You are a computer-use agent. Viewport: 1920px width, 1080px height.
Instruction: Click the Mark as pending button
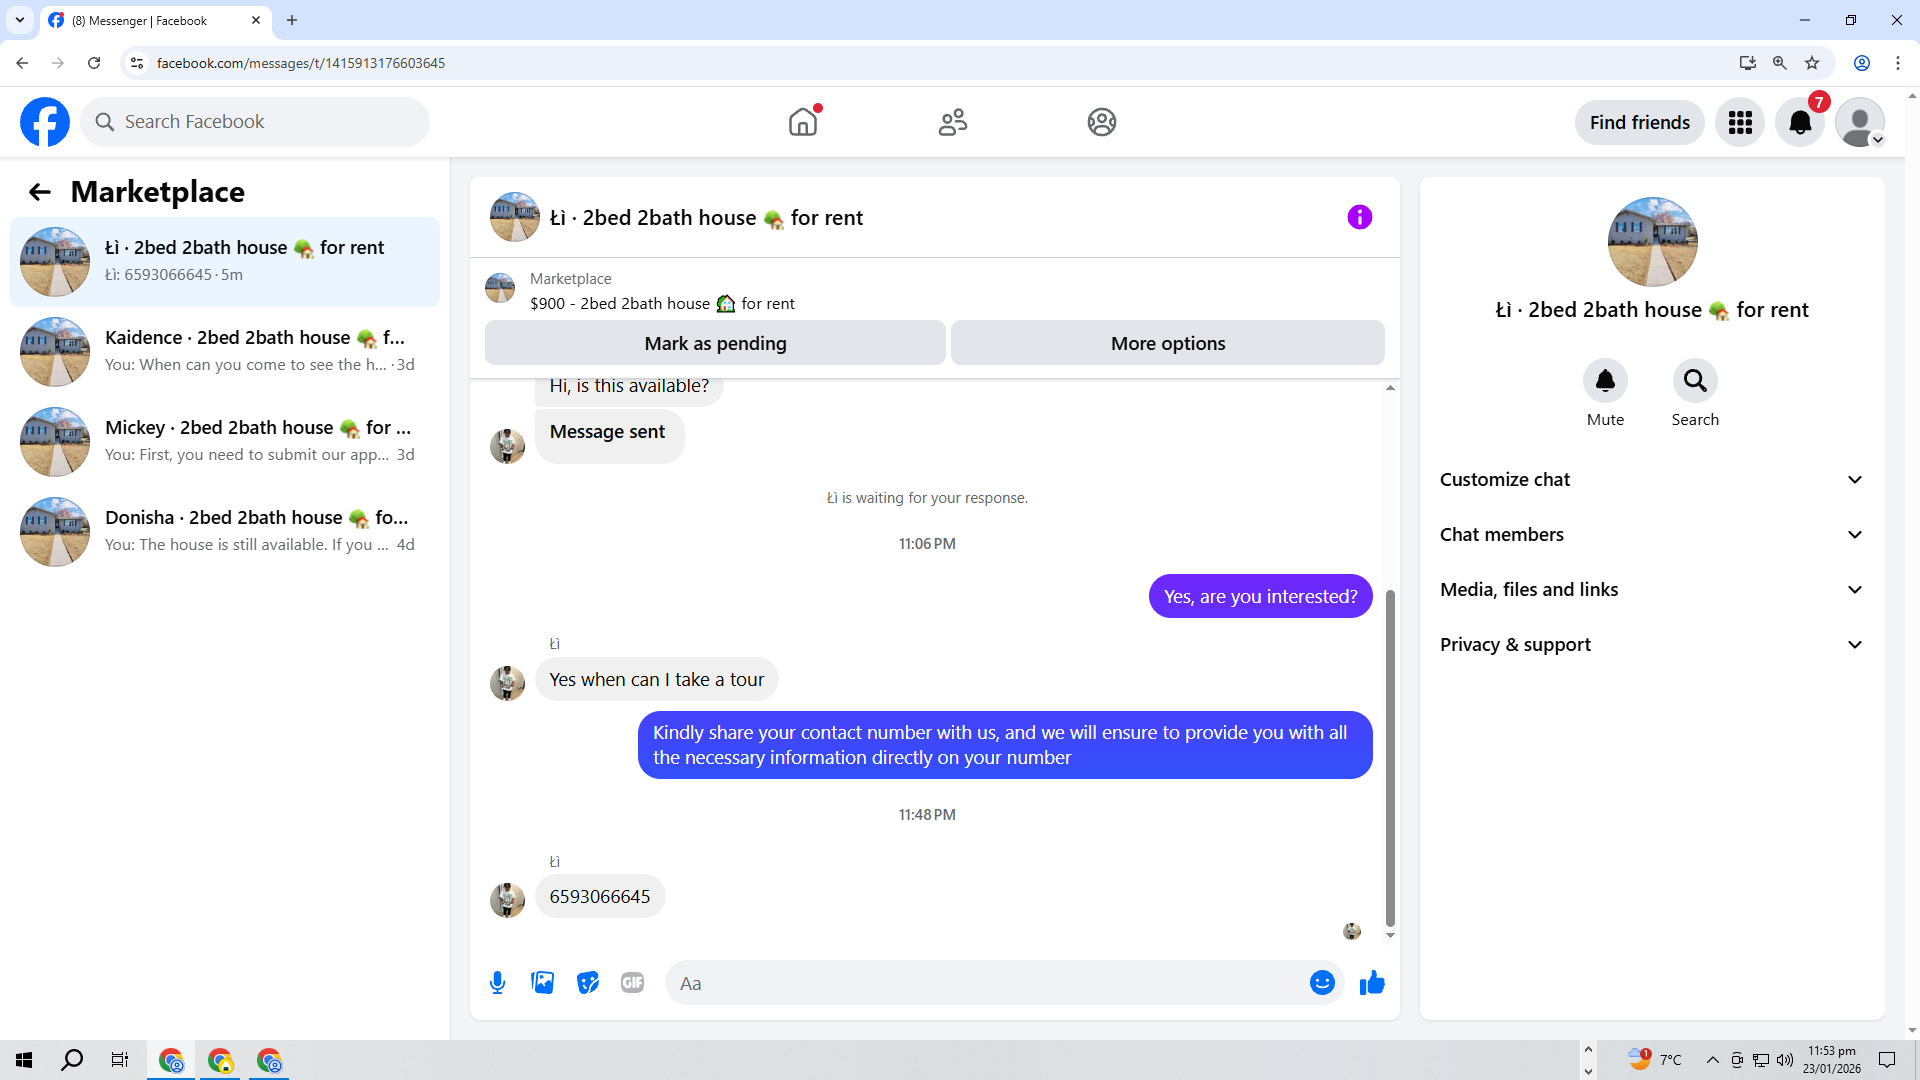tap(715, 343)
